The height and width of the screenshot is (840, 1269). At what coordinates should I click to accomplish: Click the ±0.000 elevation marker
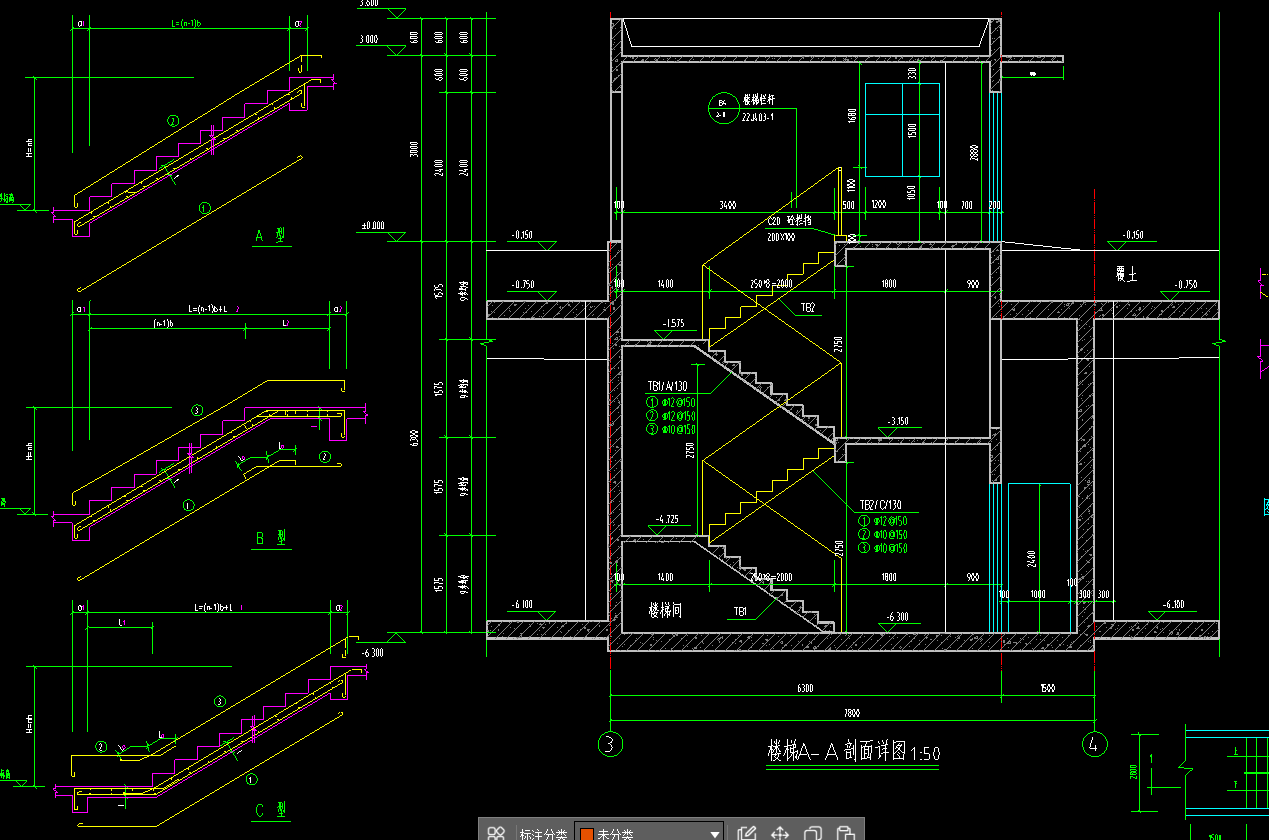pos(372,226)
